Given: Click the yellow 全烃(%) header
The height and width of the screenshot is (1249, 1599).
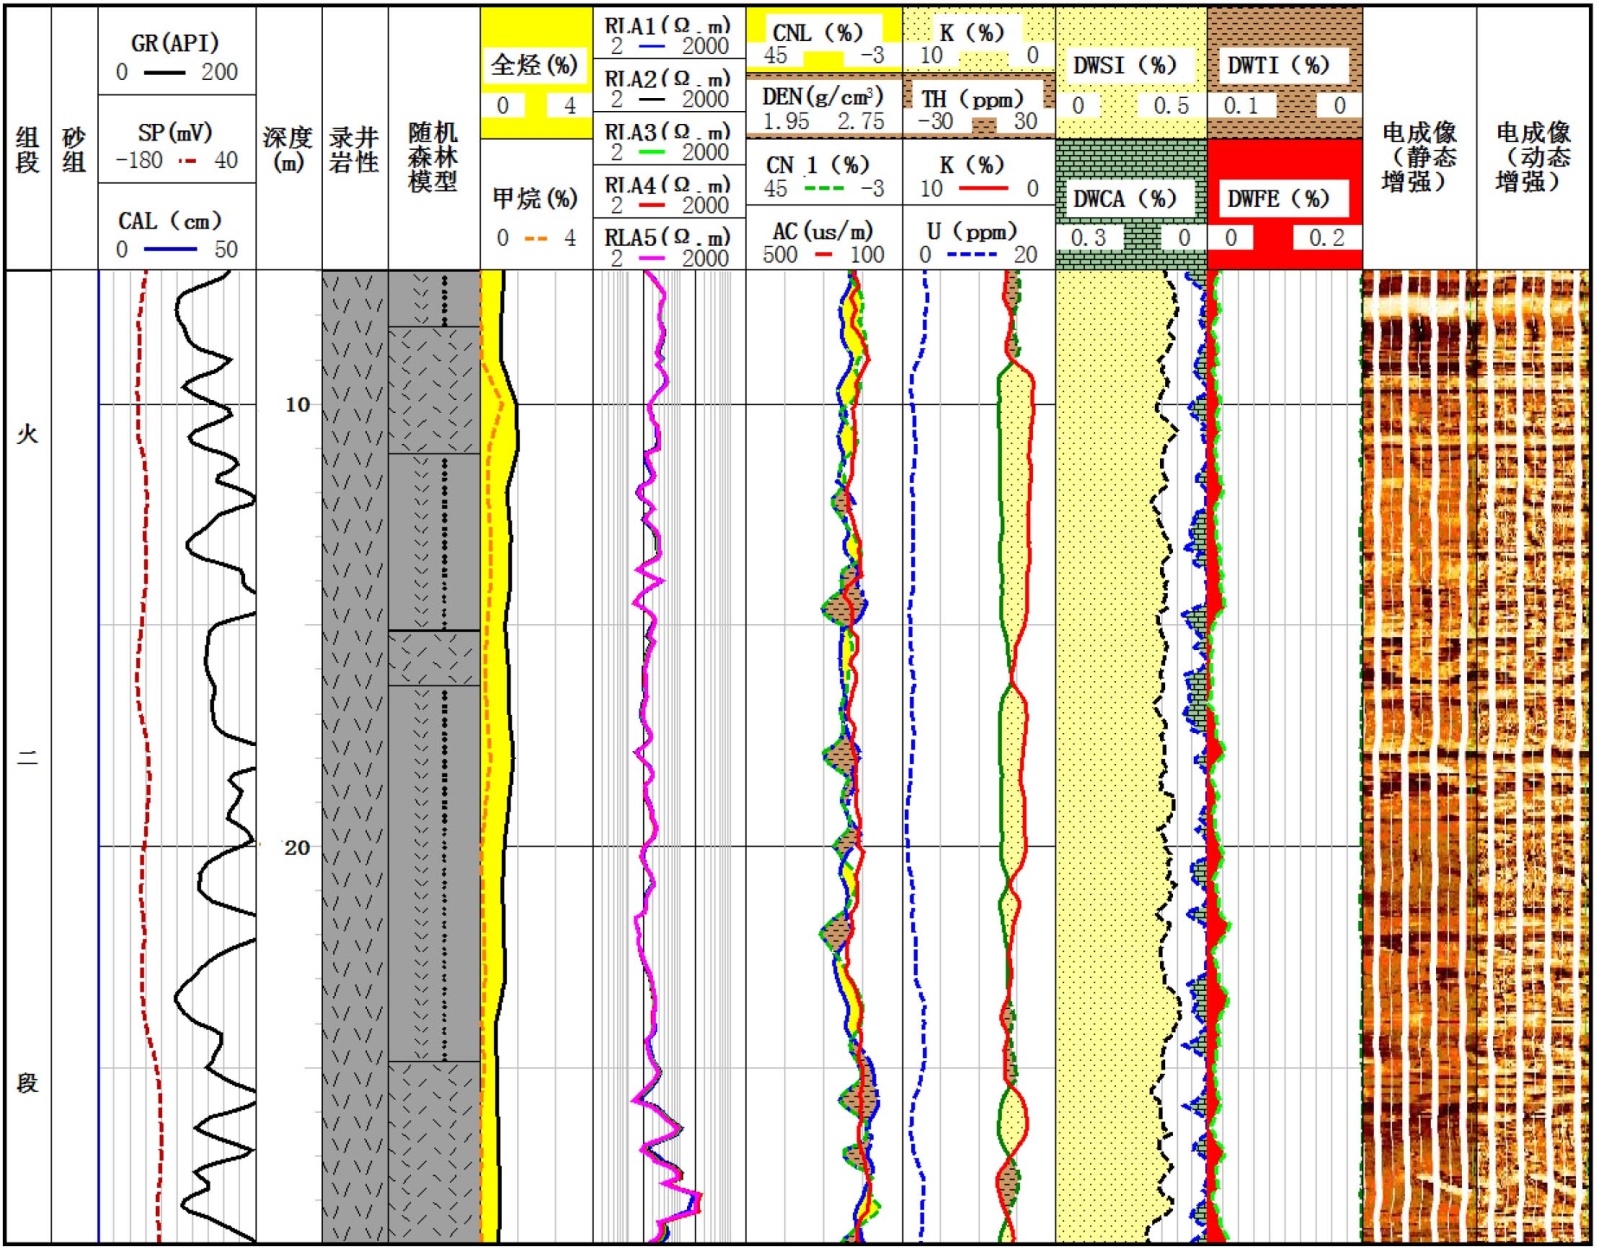Looking at the screenshot, I should (x=535, y=66).
